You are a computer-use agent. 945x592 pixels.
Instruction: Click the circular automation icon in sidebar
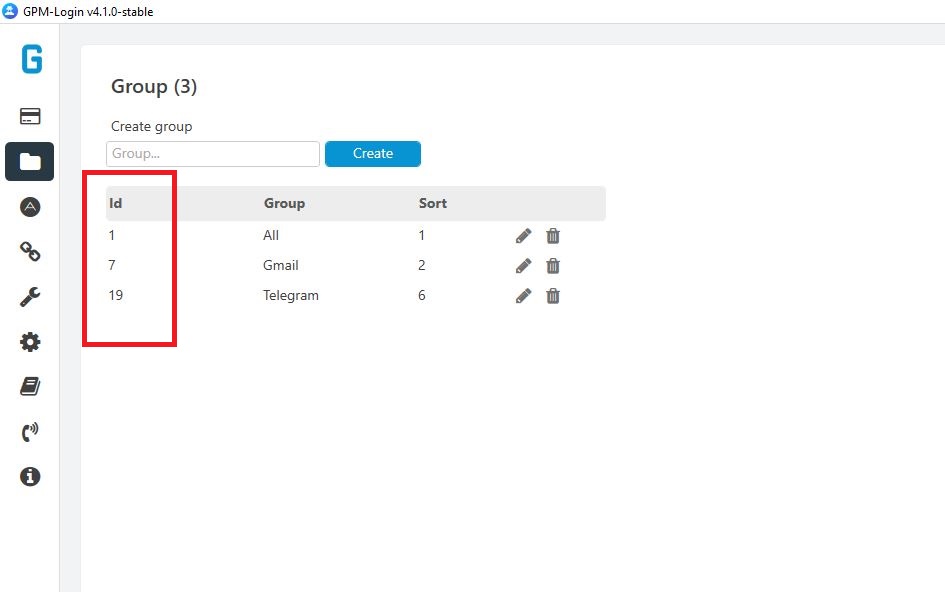coord(30,207)
